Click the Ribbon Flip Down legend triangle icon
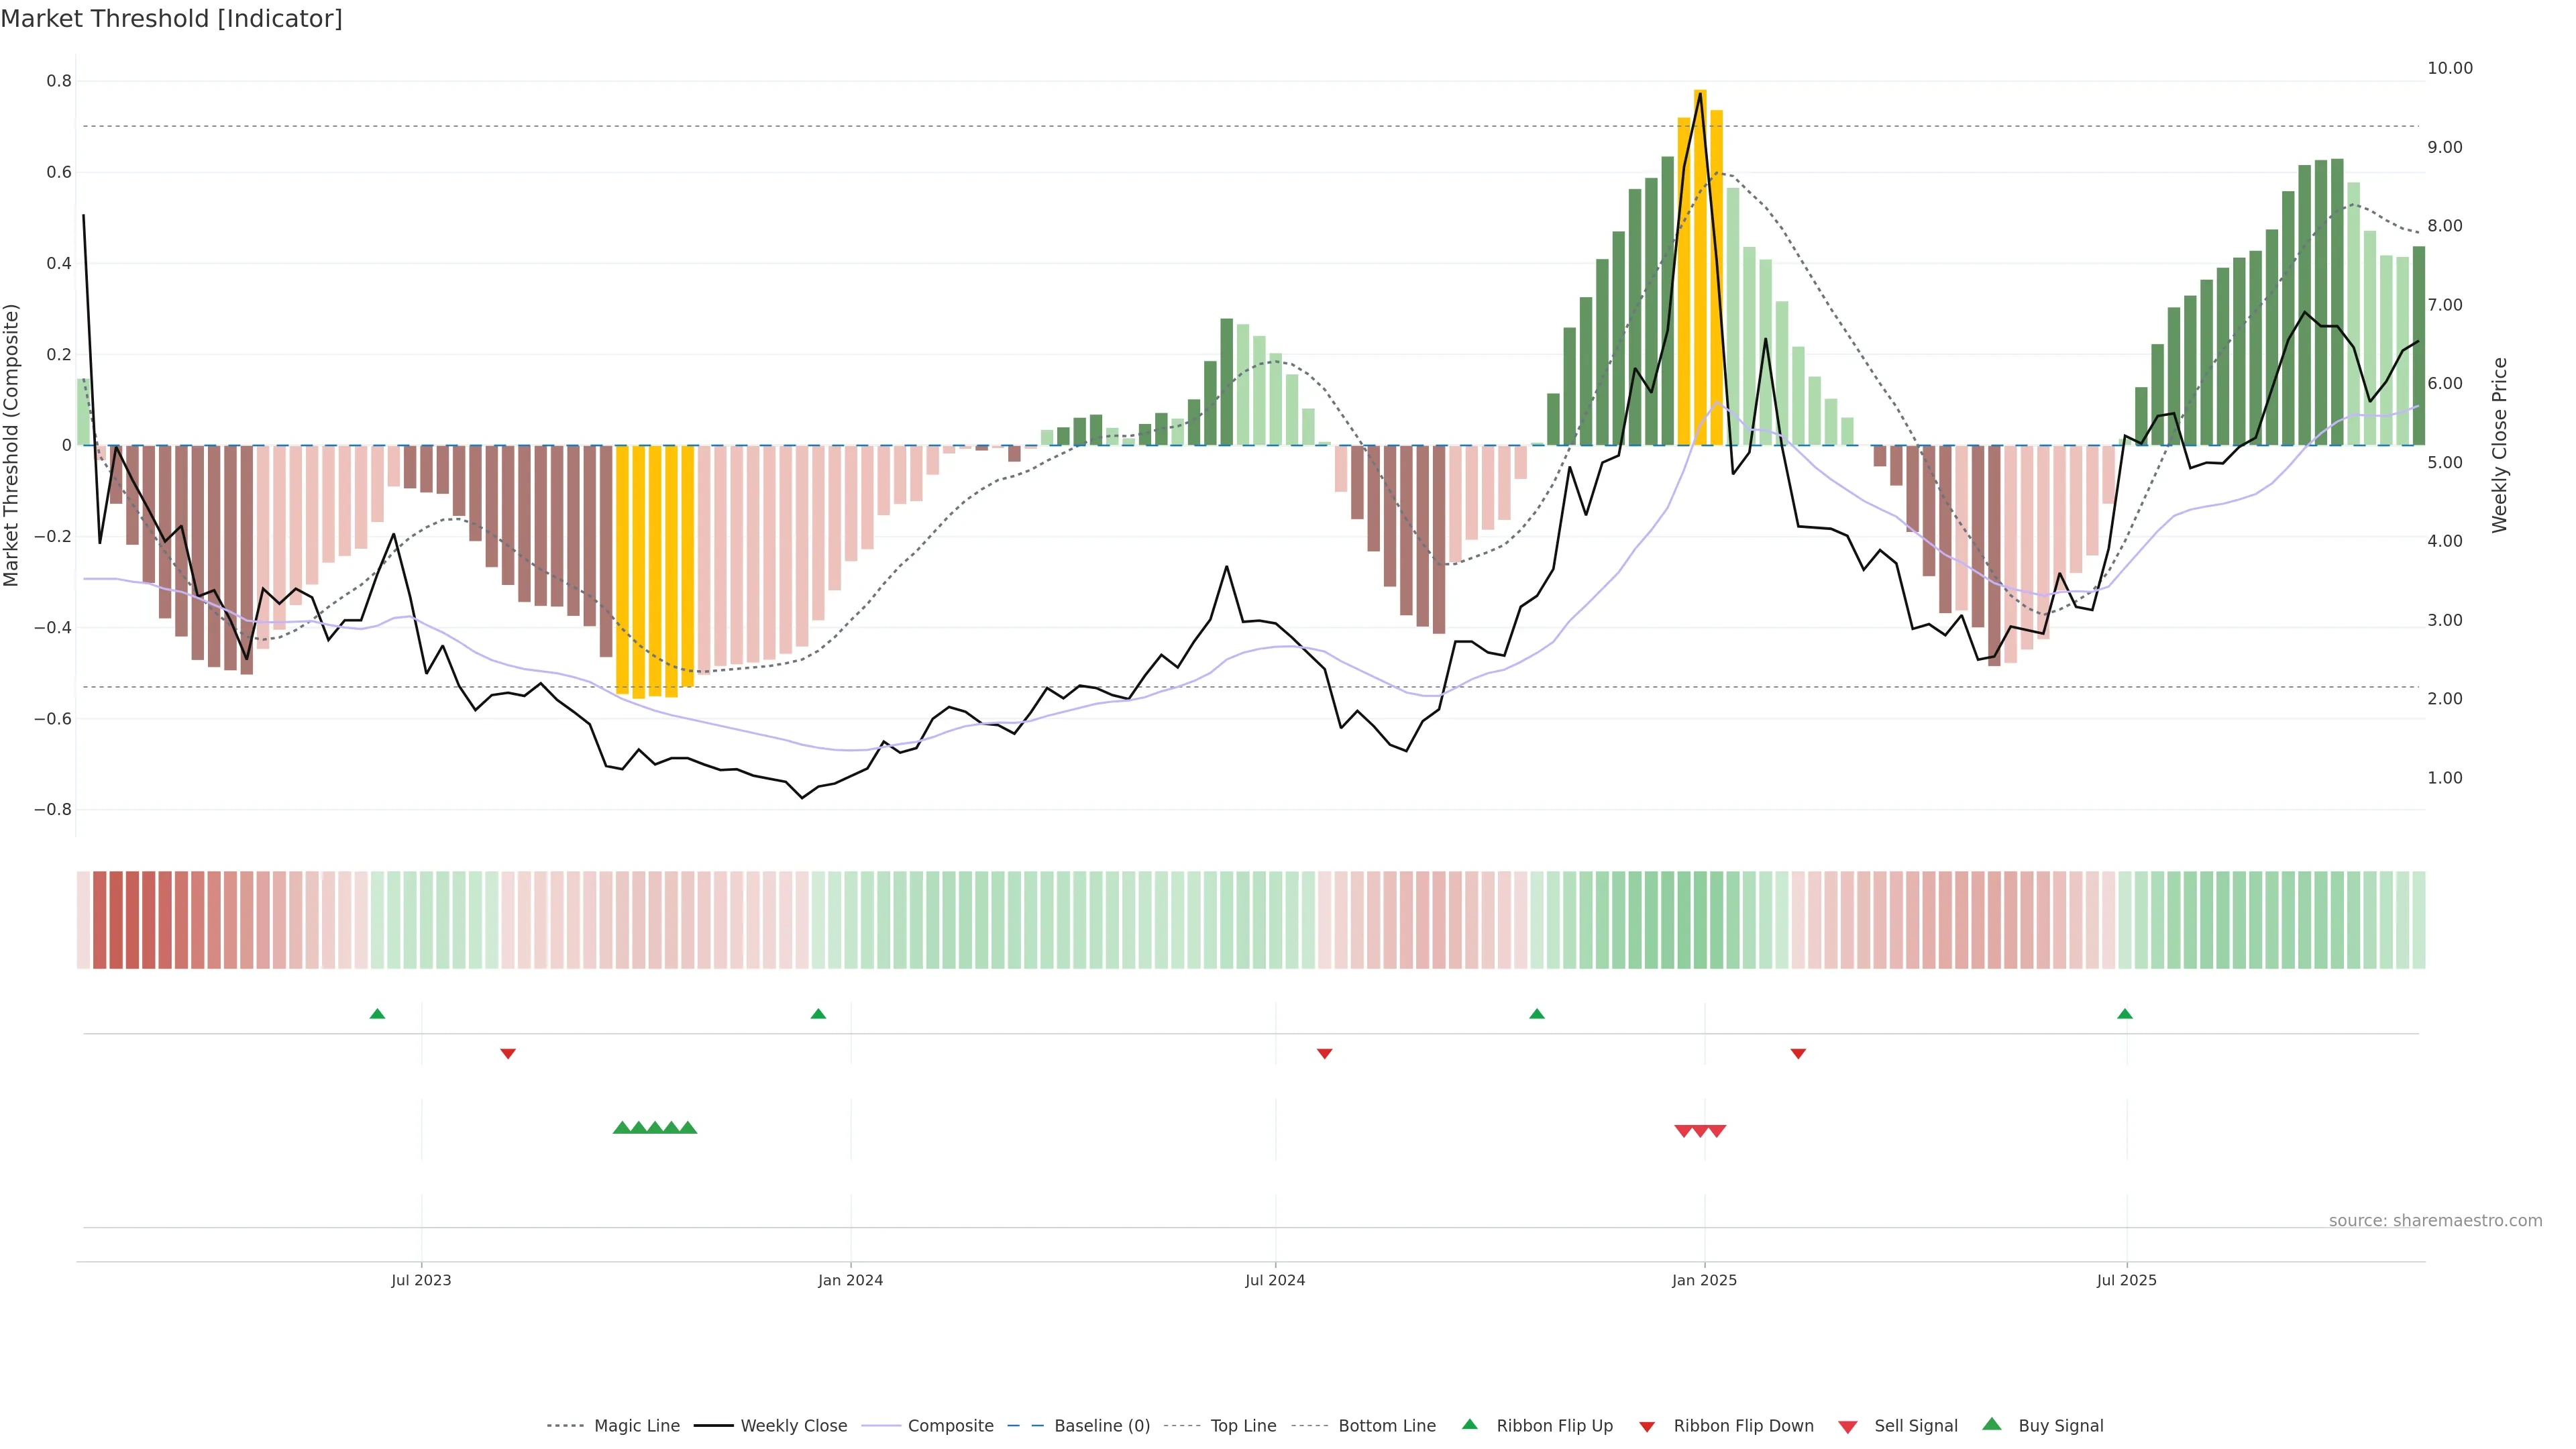The width and height of the screenshot is (2576, 1449). (1647, 1426)
